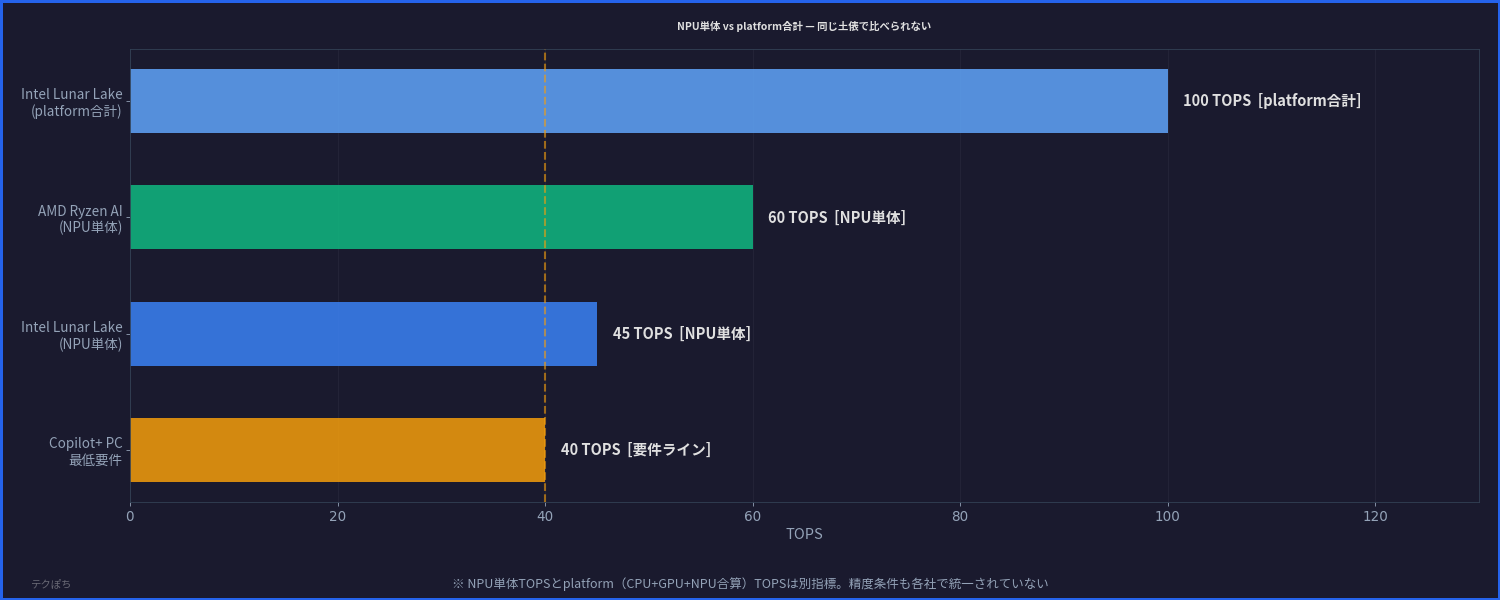Screen dimensions: 1500x600
Task: Click the "AMD Ryzen AI (NPU単体)" axis label
Action: coord(80,218)
